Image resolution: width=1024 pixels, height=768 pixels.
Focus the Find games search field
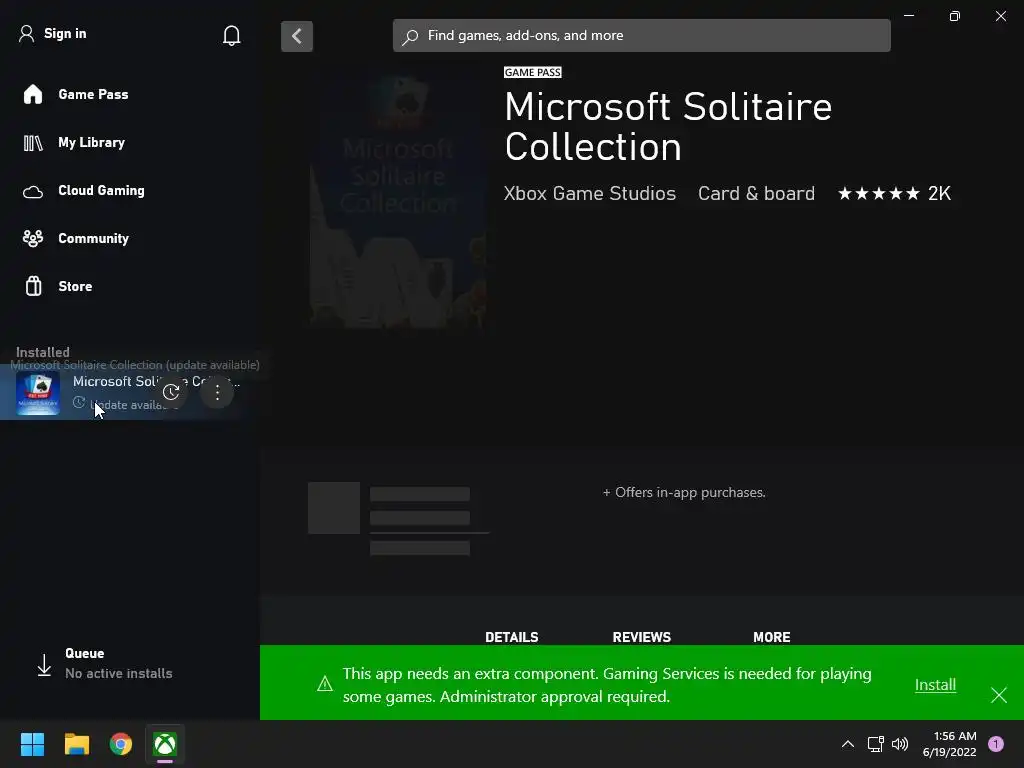641,36
